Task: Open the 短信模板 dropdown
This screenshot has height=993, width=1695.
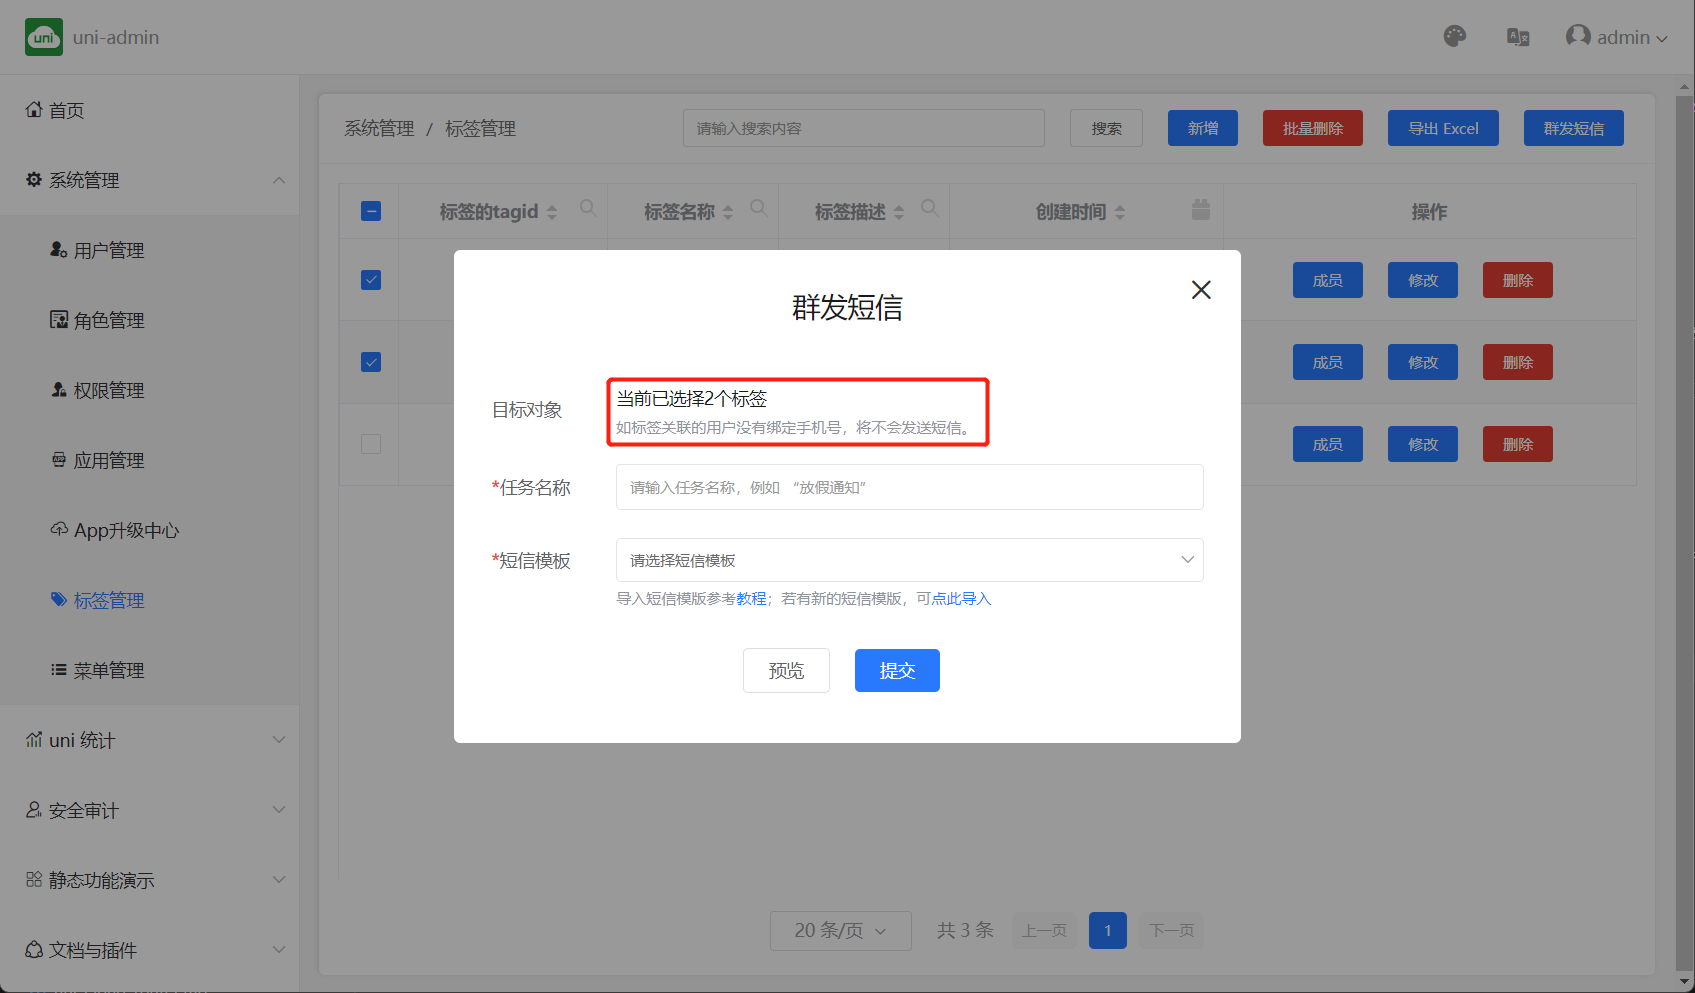Action: pyautogui.click(x=910, y=560)
